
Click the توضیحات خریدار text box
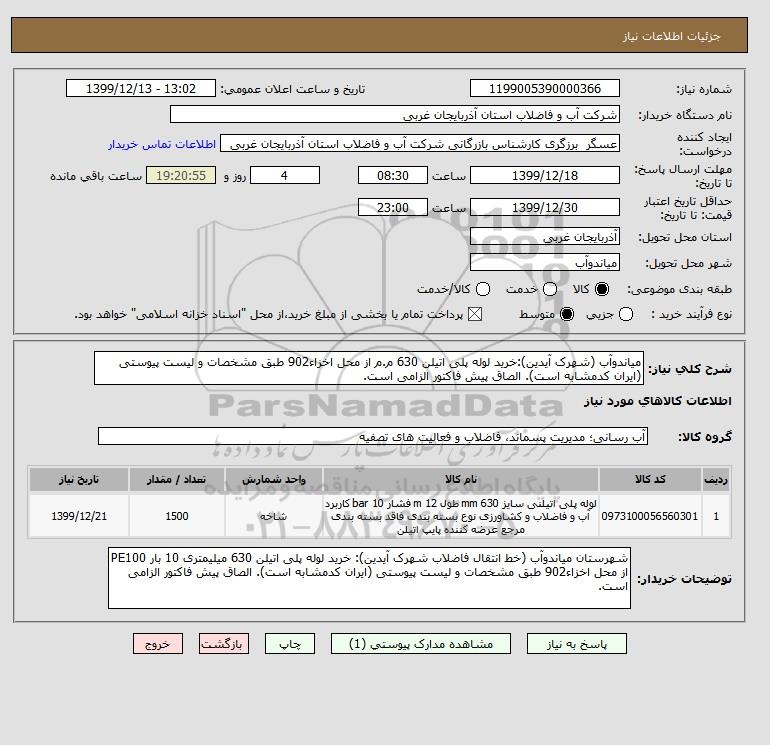pos(369,579)
